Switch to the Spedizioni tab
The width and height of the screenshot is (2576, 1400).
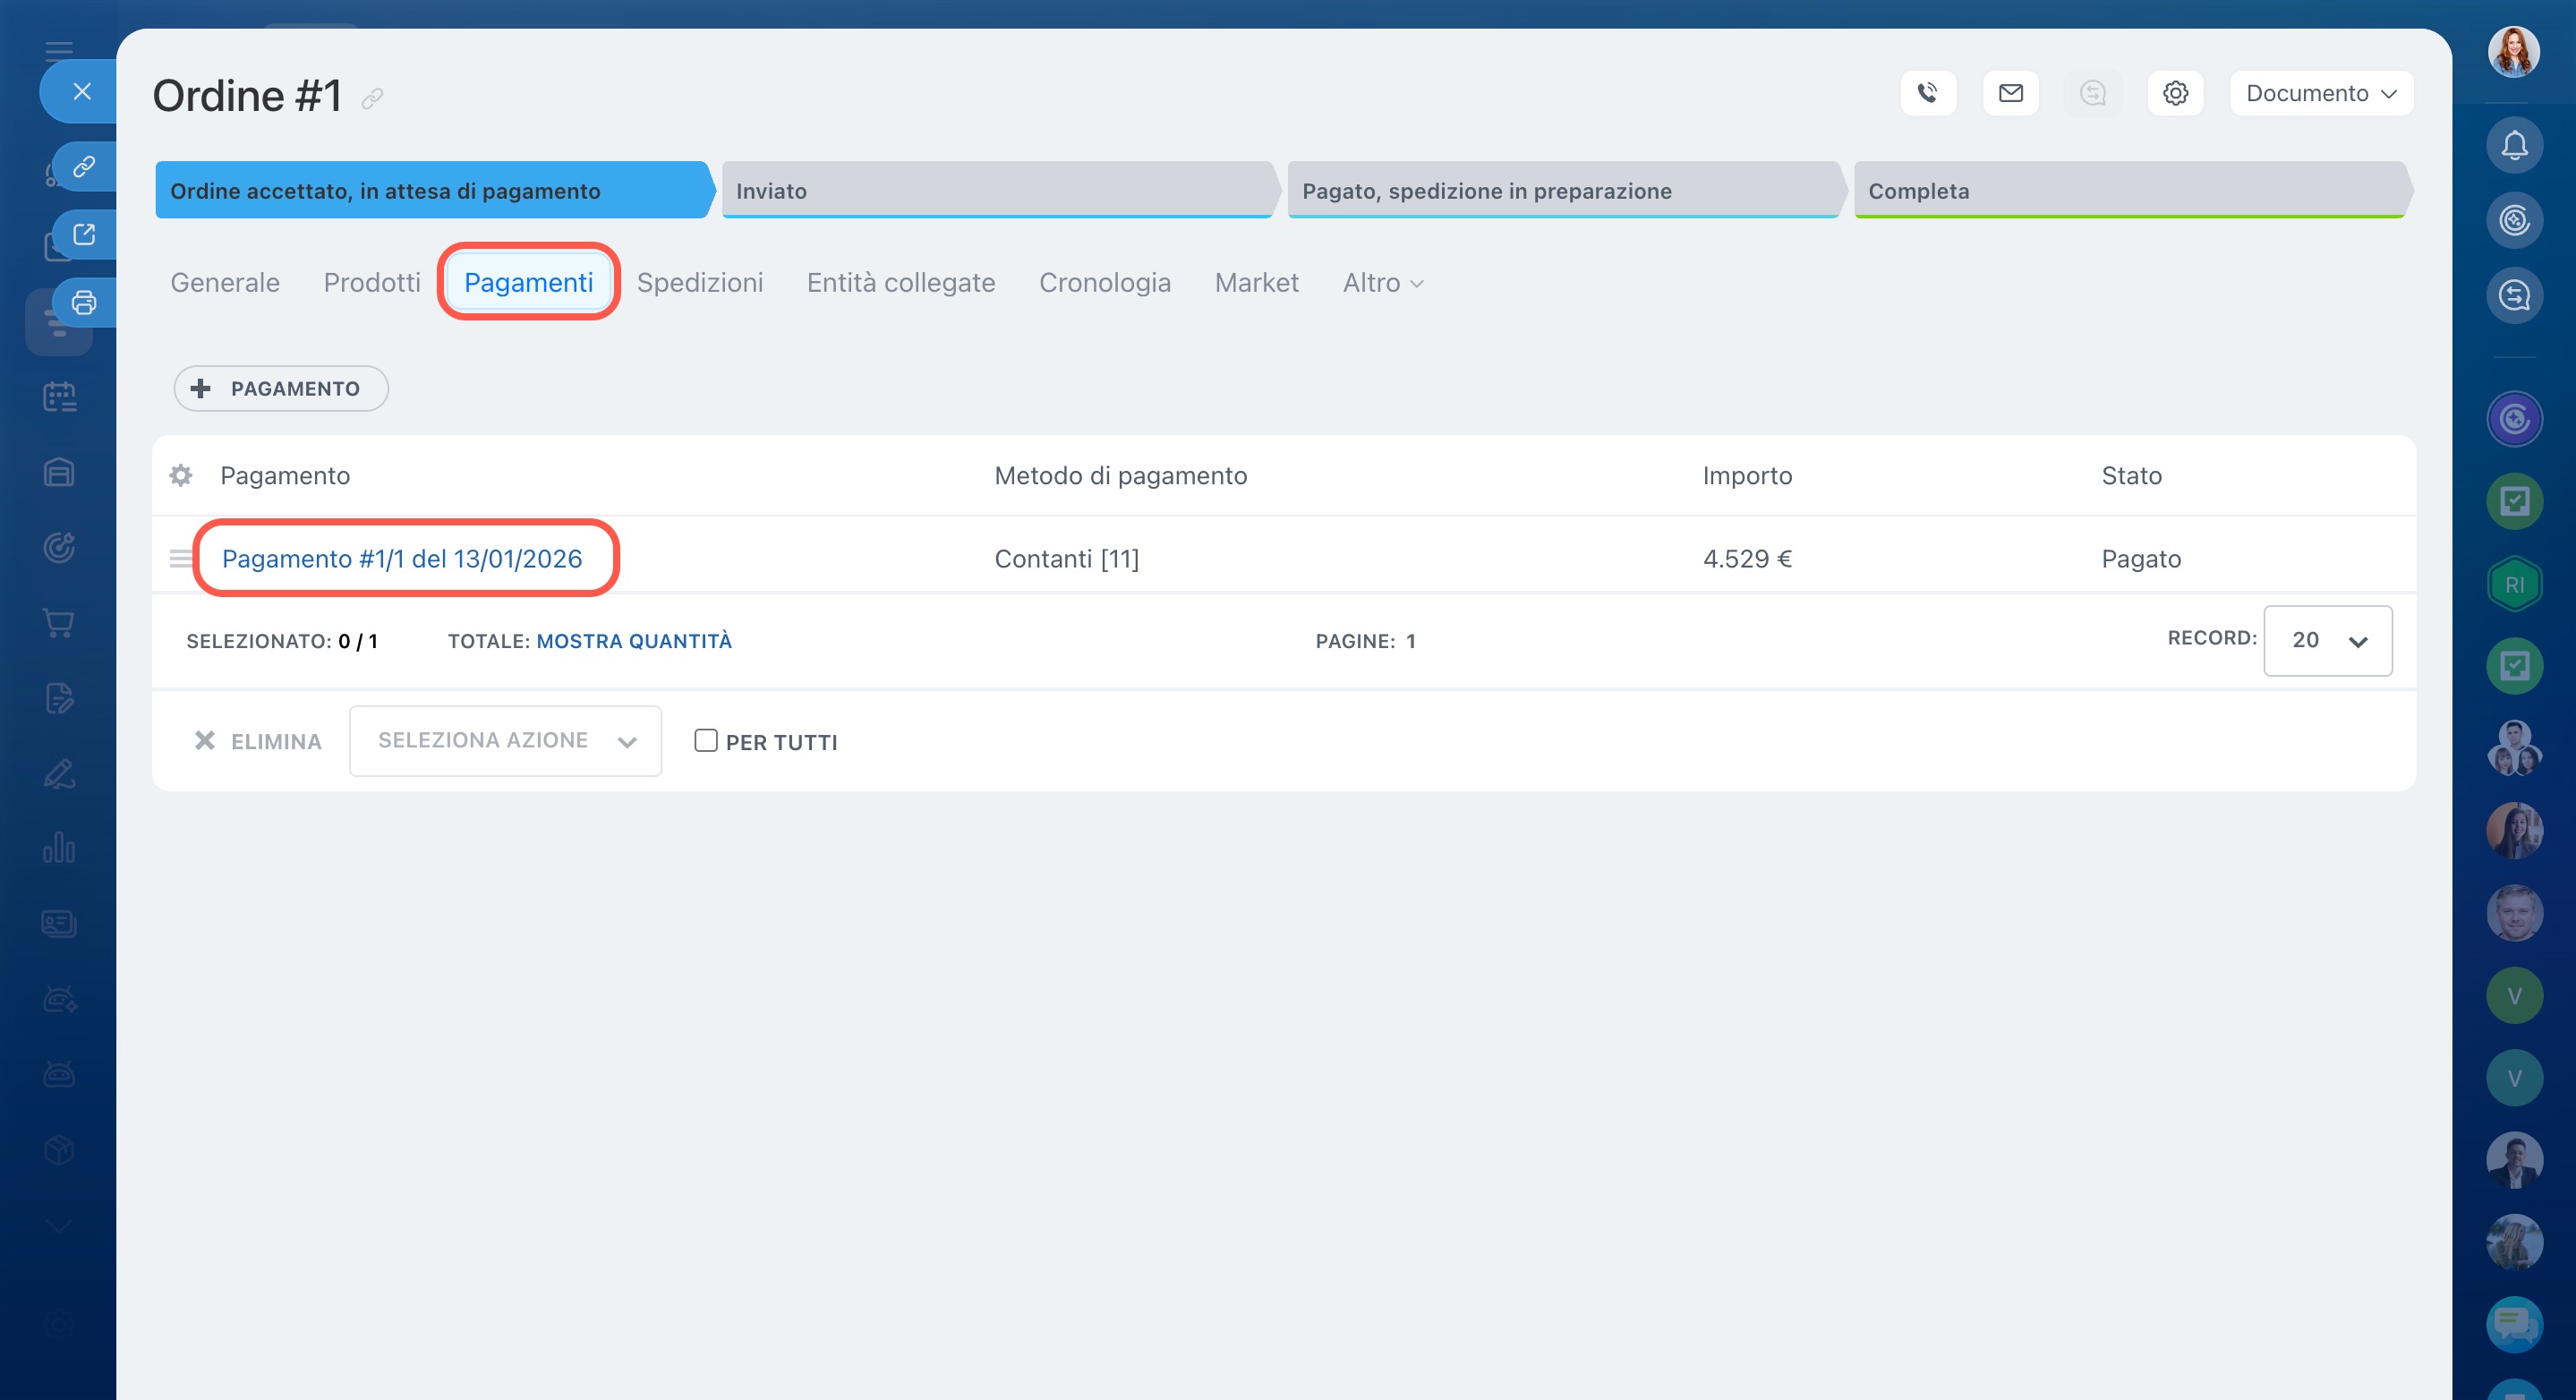tap(699, 283)
